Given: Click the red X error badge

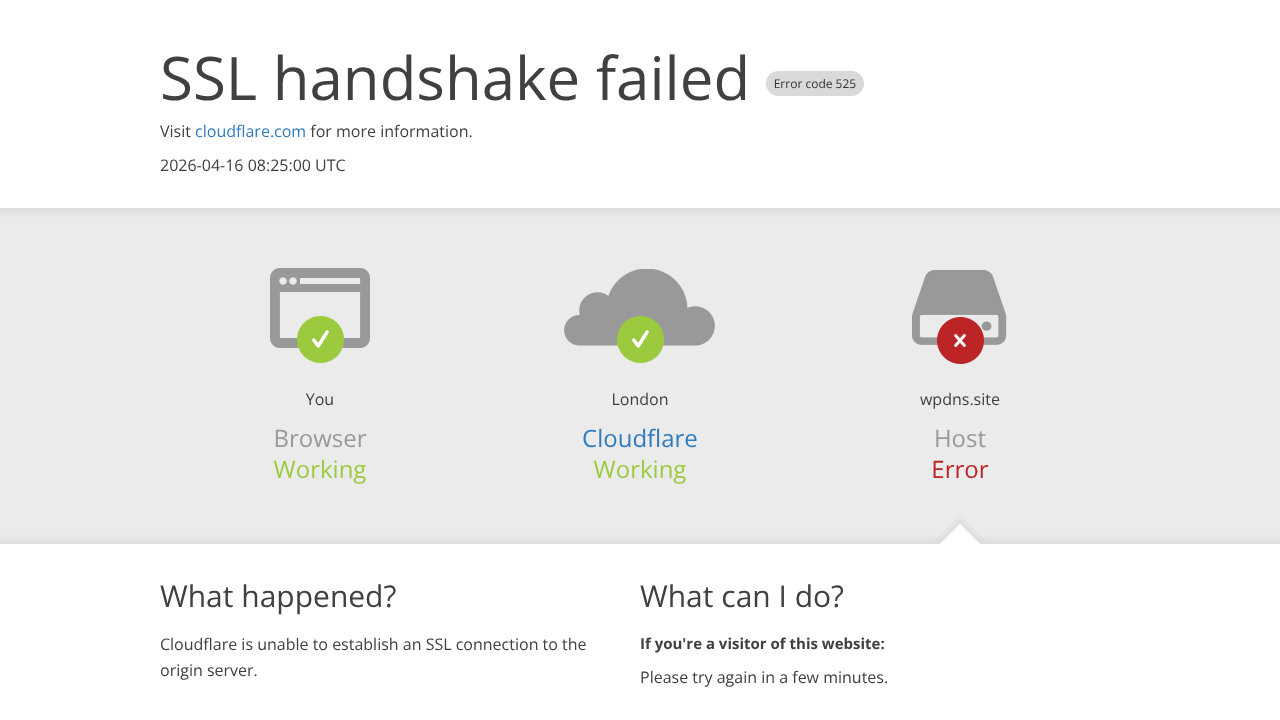Looking at the screenshot, I should tap(960, 340).
